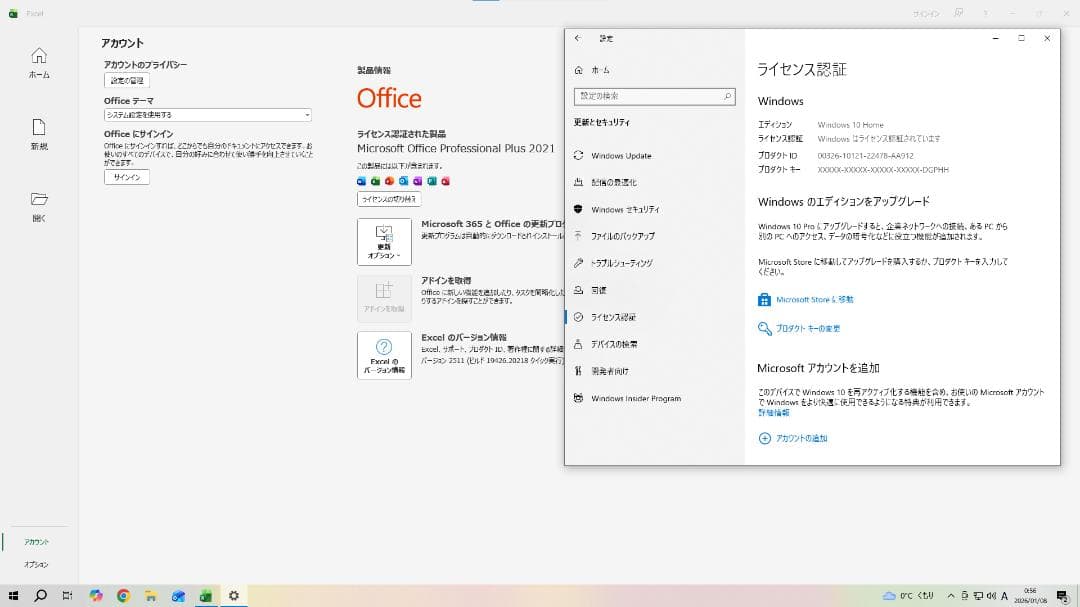Switch to オプション in the Excel sidebar
The image size is (1080, 607).
37,563
